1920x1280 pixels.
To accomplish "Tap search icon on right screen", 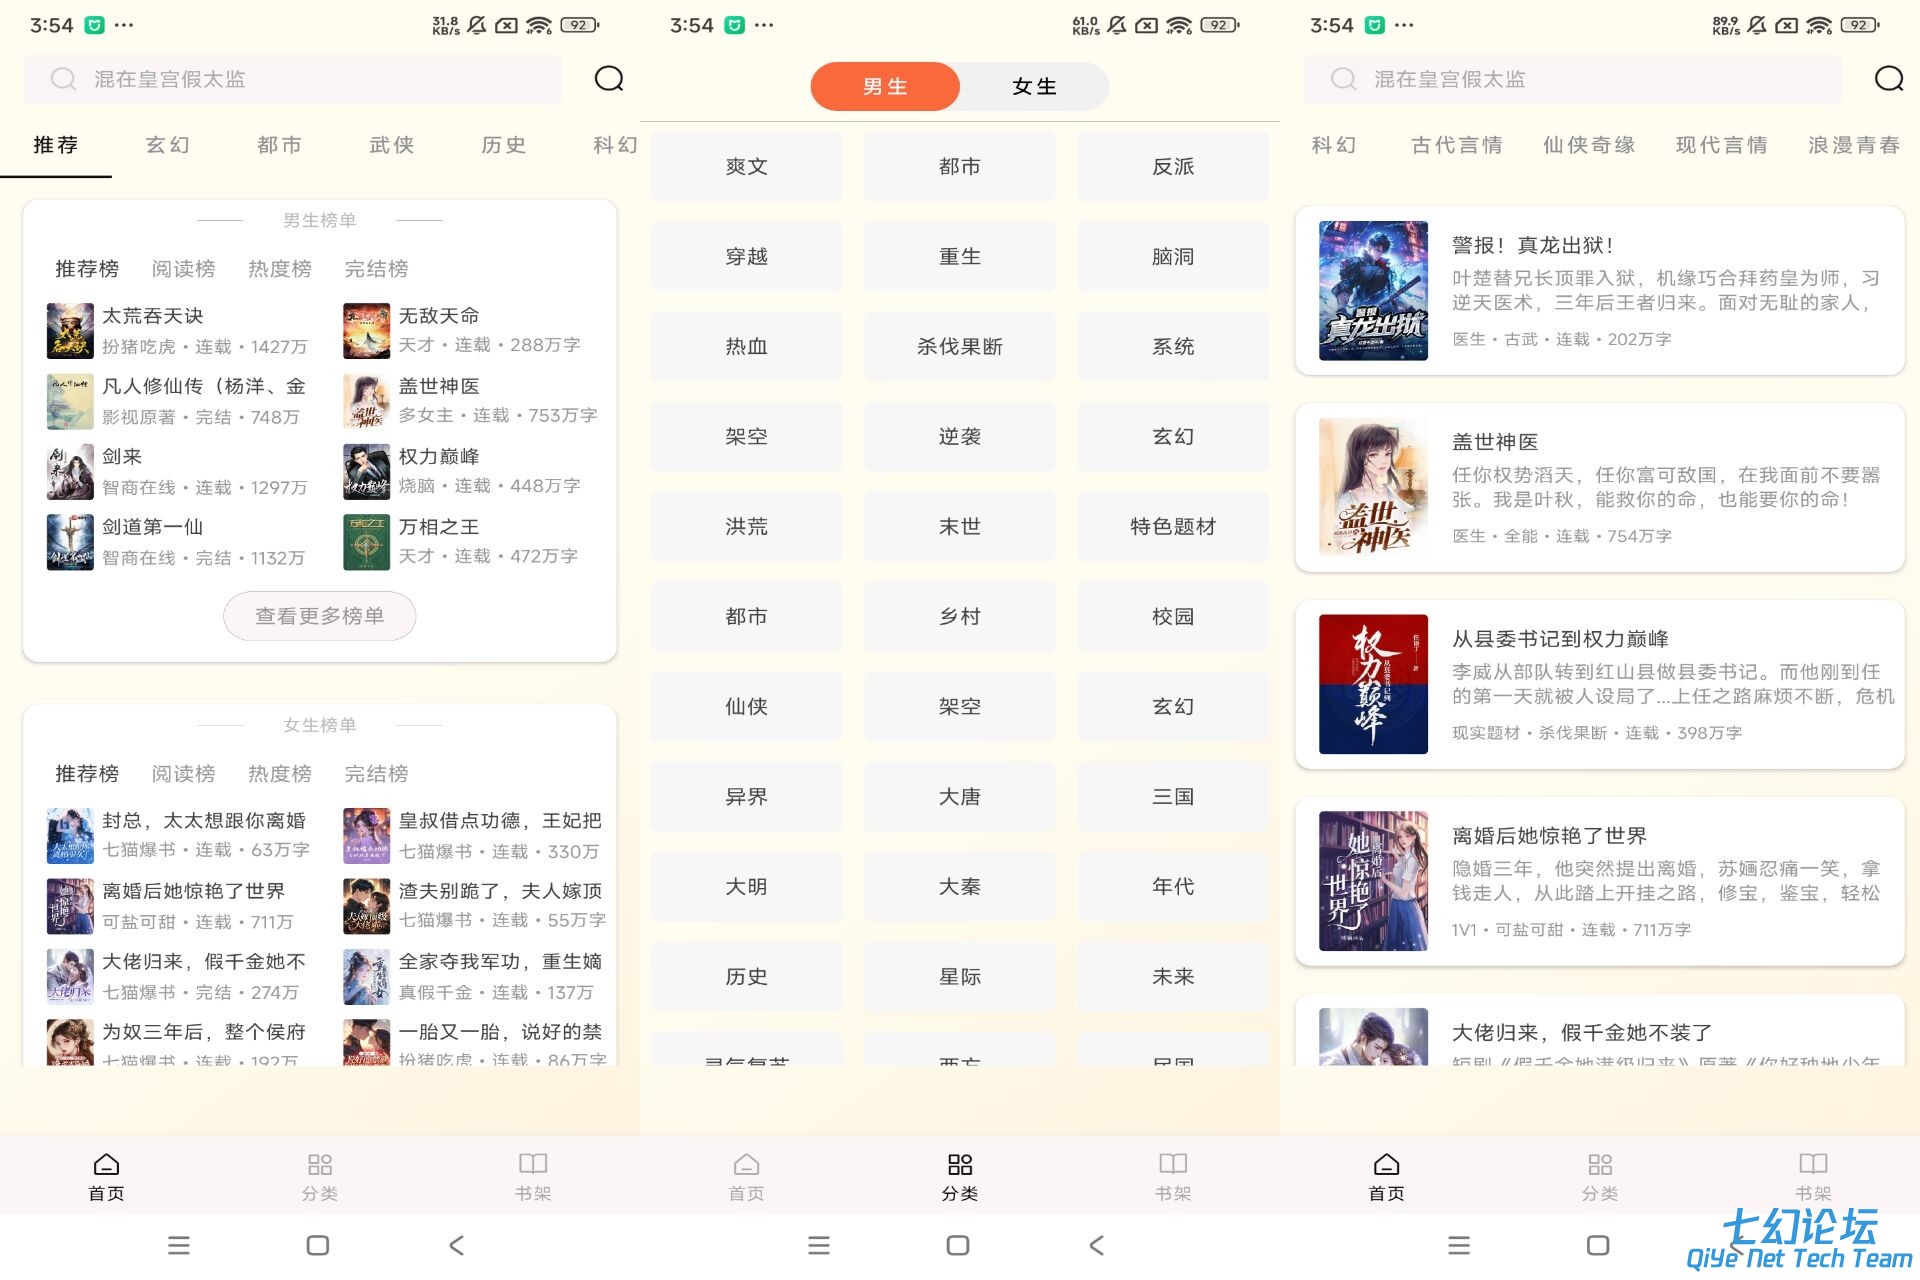I will tap(1888, 79).
